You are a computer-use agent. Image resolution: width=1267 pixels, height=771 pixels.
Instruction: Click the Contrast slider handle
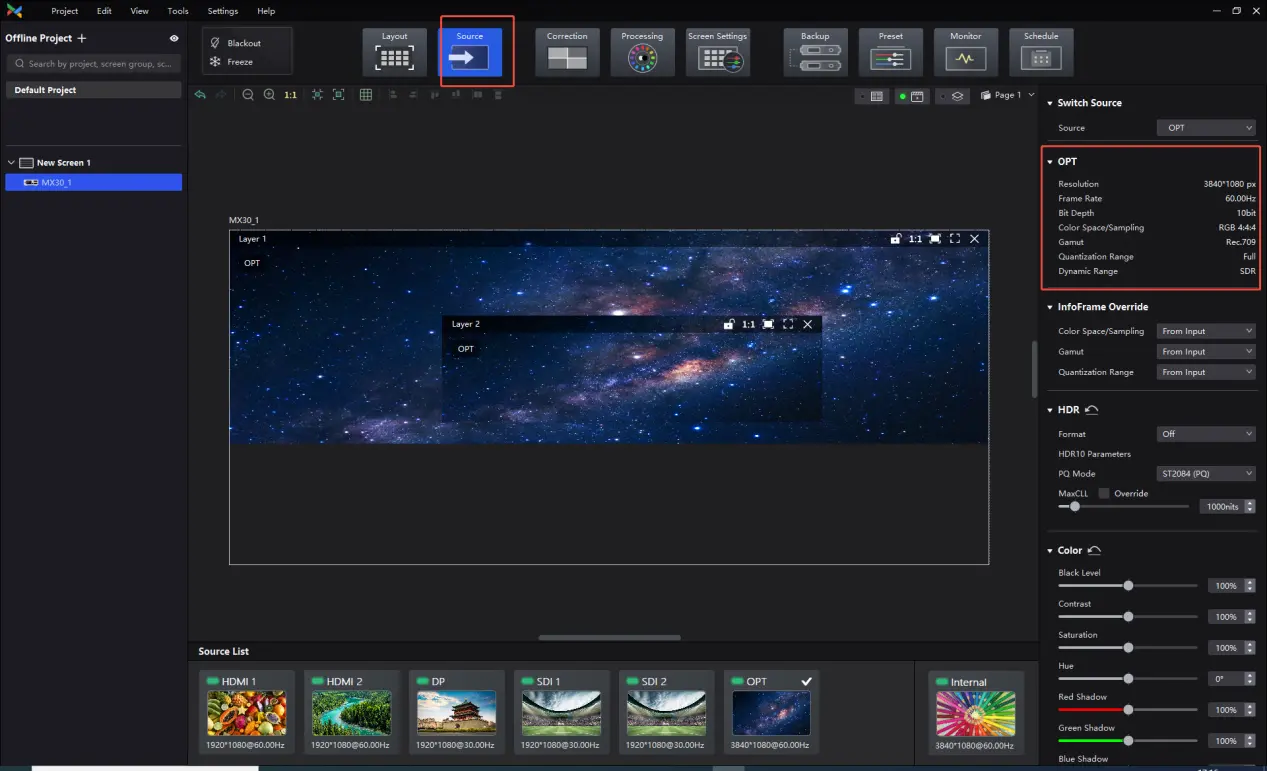[x=1128, y=617]
